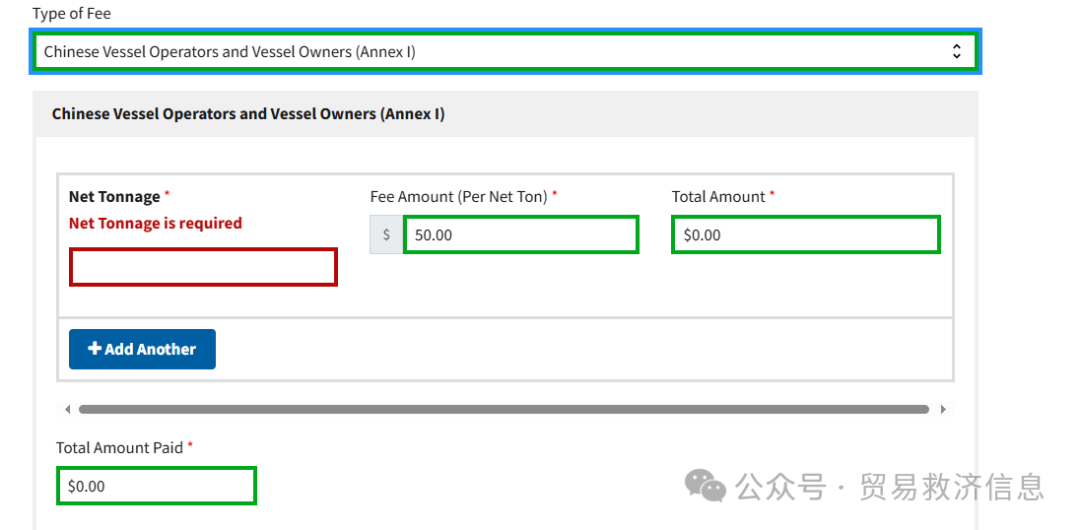Viewport: 1080px width, 530px height.
Task: Click the WeChat logo watermark
Action: (705, 486)
